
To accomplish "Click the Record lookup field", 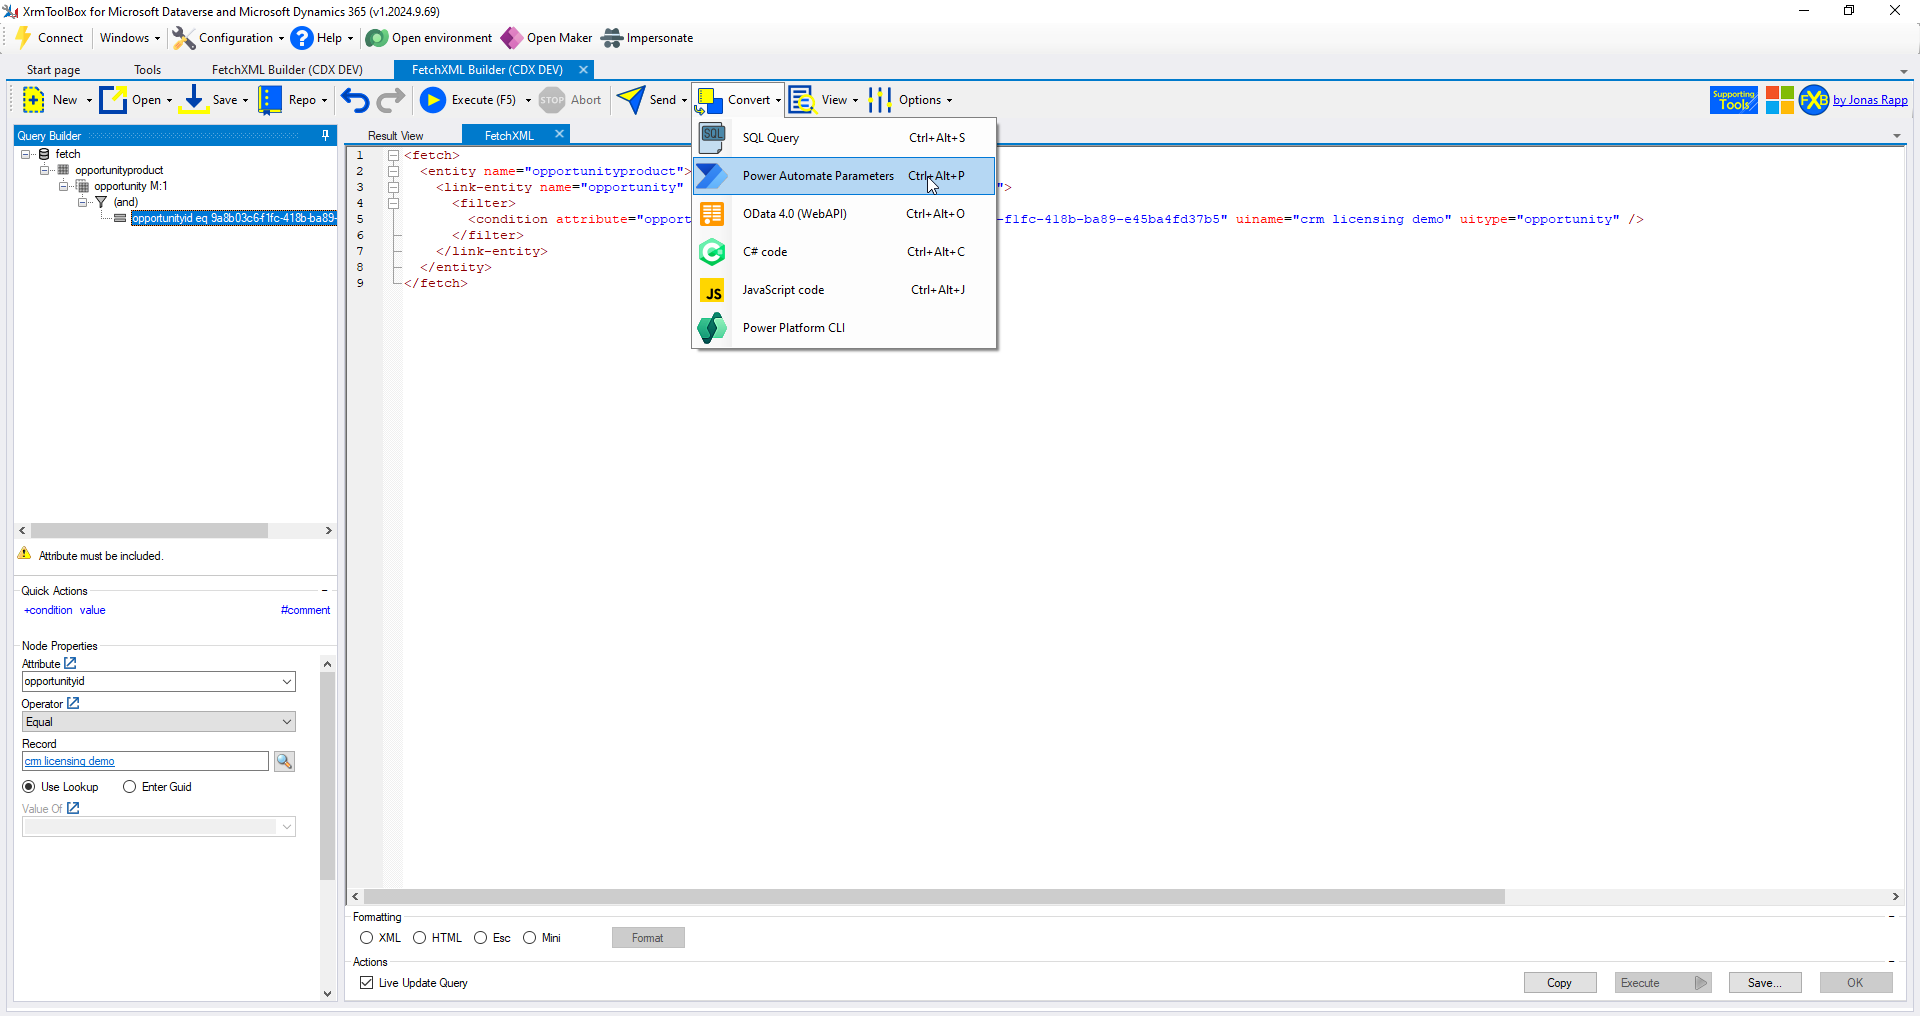I will (x=146, y=762).
